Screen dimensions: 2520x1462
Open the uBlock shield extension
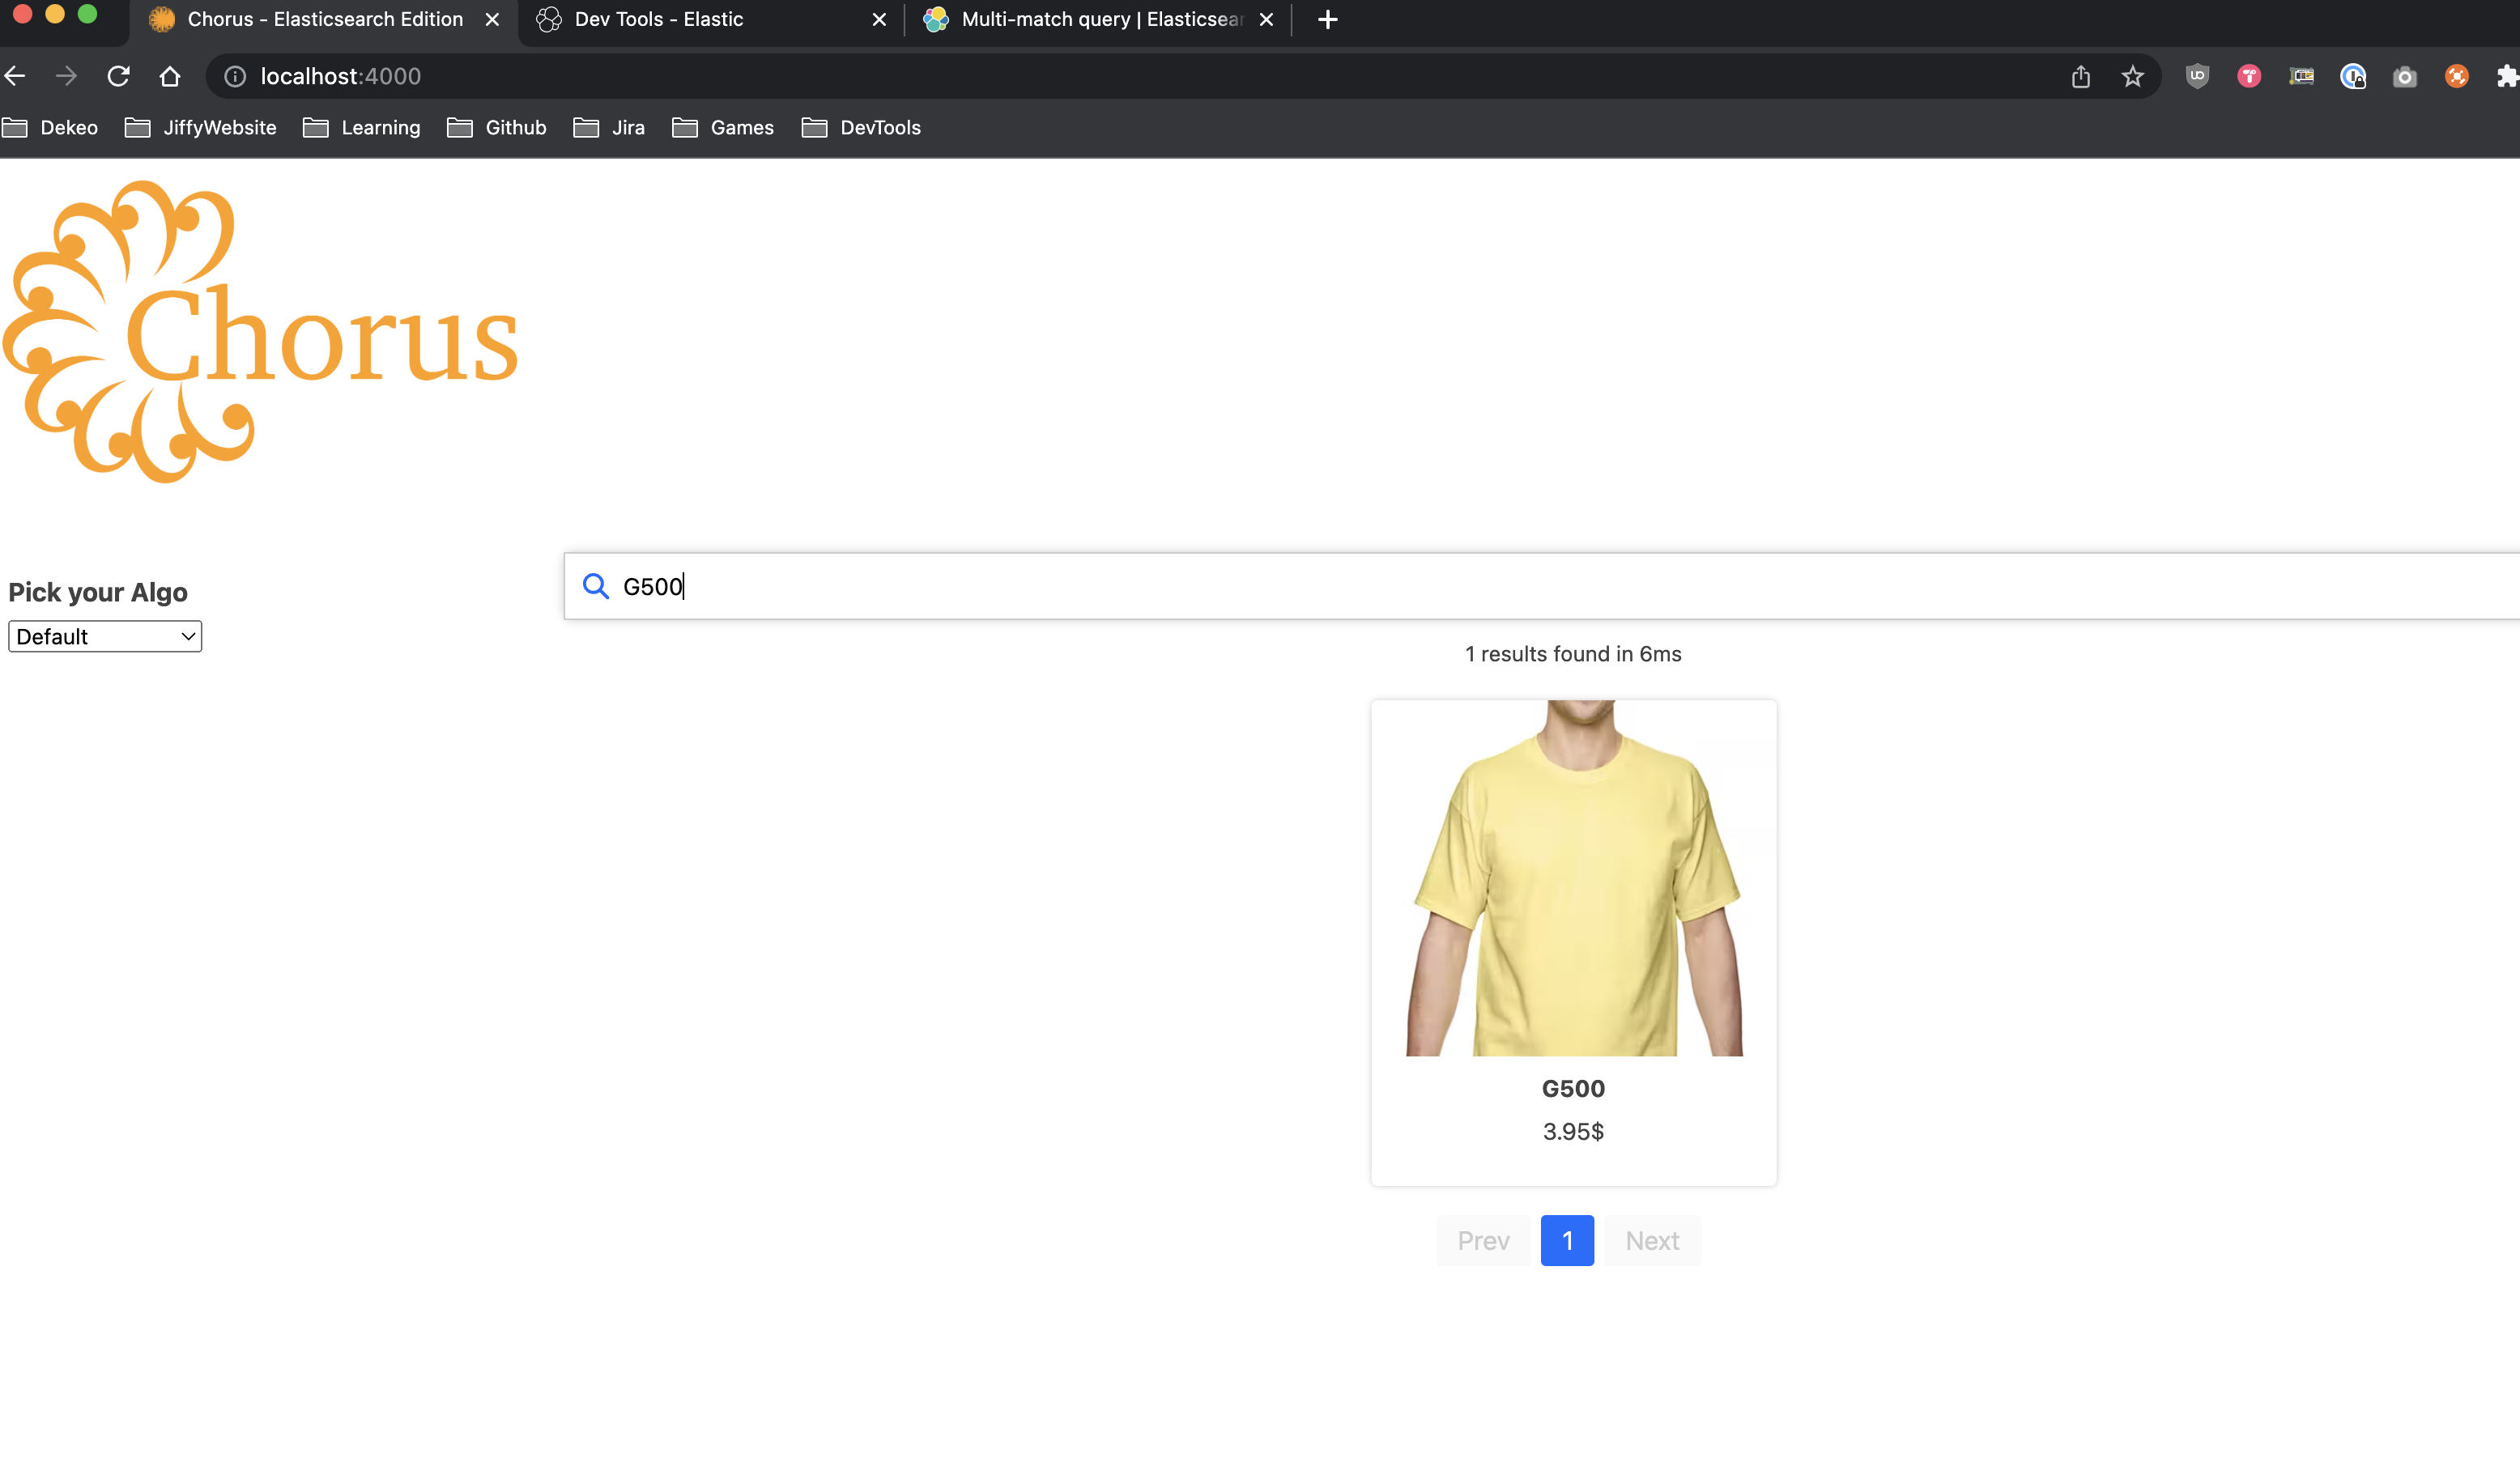[2197, 76]
